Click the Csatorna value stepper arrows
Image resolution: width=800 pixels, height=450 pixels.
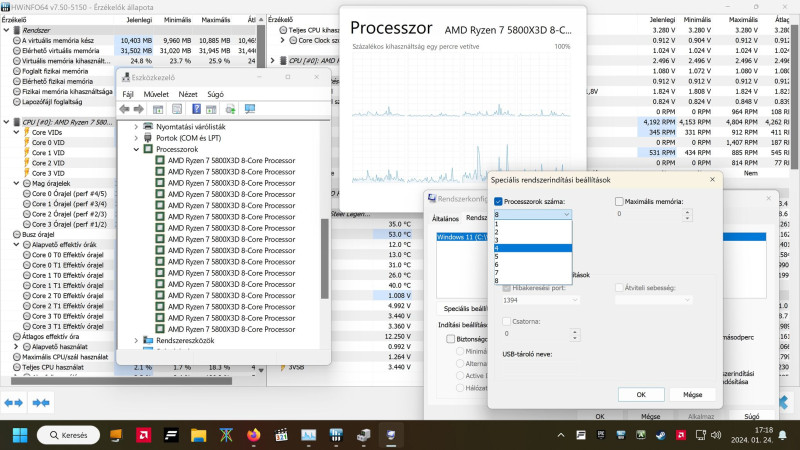[575, 335]
